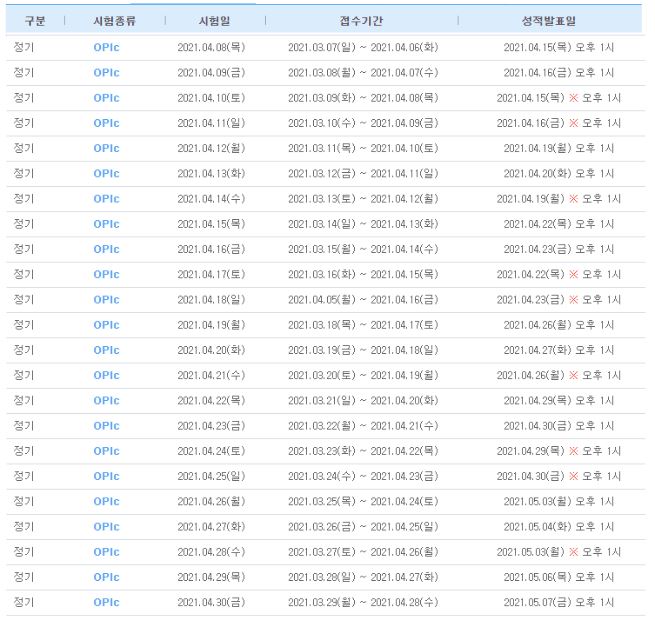Open the OPIc link for exam date 2021.04.21(수)
The image size is (655, 624).
[106, 375]
